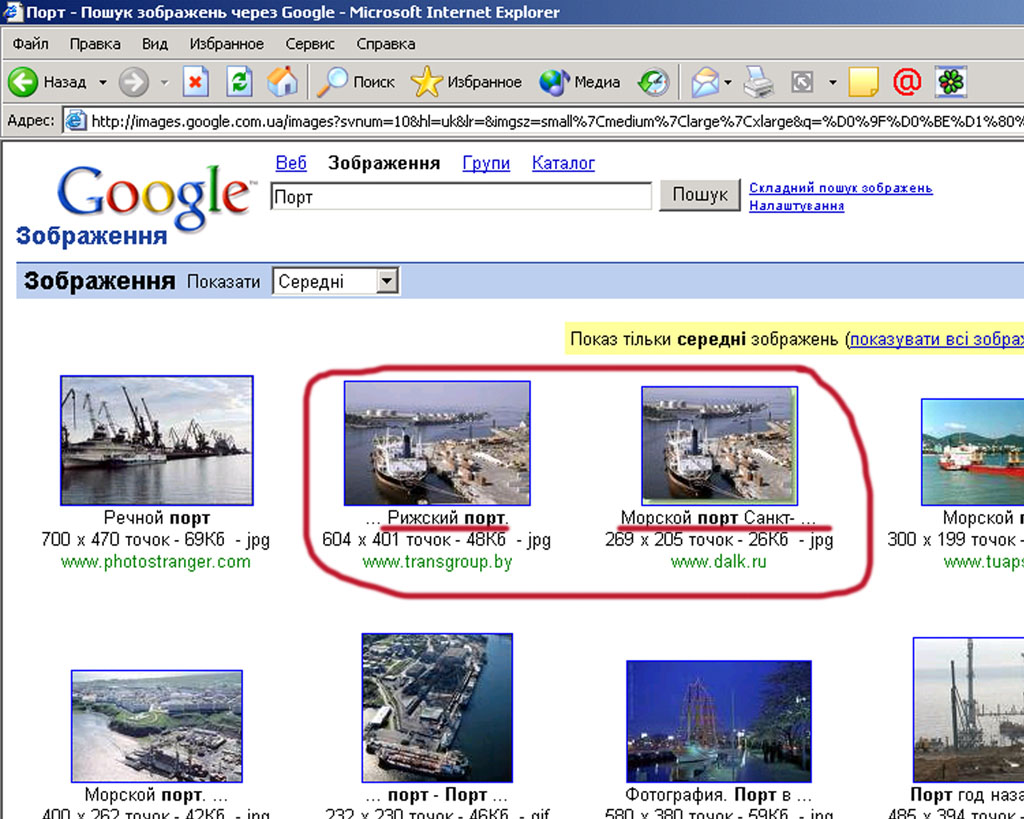Click in the Google search field containing 'Порт'
This screenshot has width=1024, height=819.
click(x=461, y=197)
